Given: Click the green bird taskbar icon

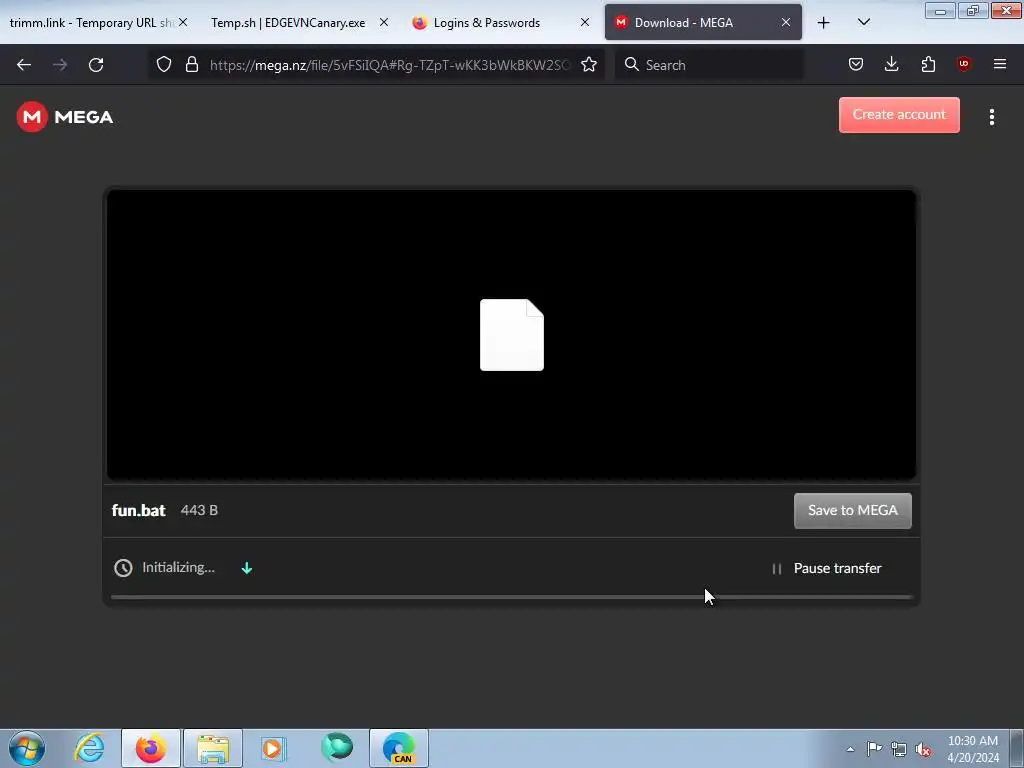Looking at the screenshot, I should (x=337, y=748).
